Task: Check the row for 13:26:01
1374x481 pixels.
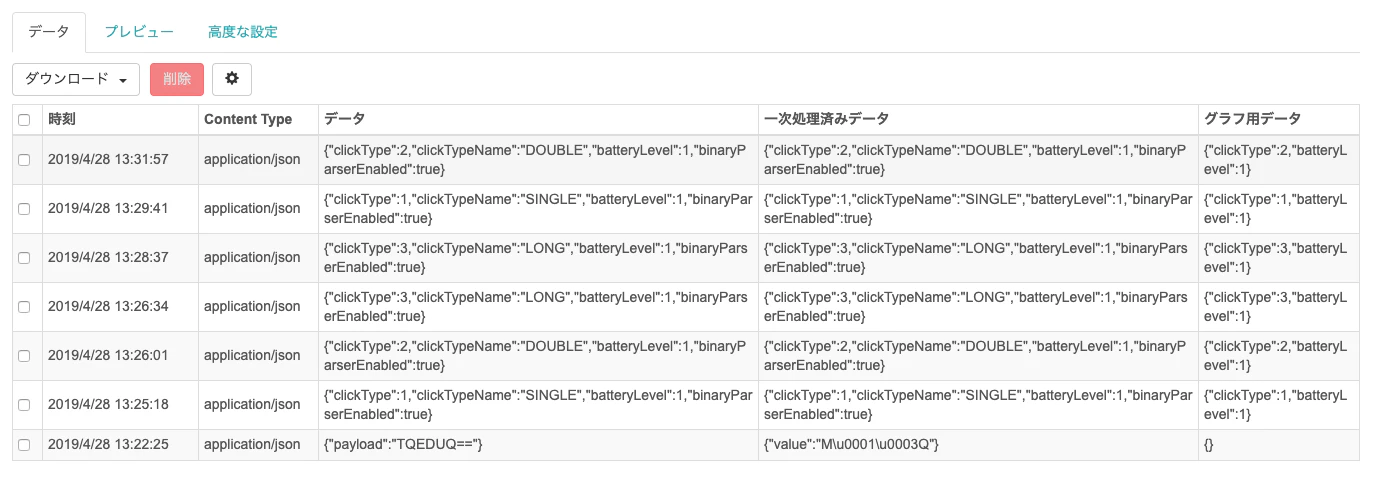Action: coord(25,356)
